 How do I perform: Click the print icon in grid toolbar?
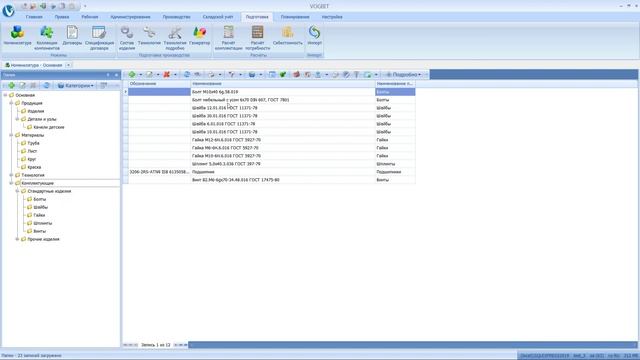tap(211, 74)
